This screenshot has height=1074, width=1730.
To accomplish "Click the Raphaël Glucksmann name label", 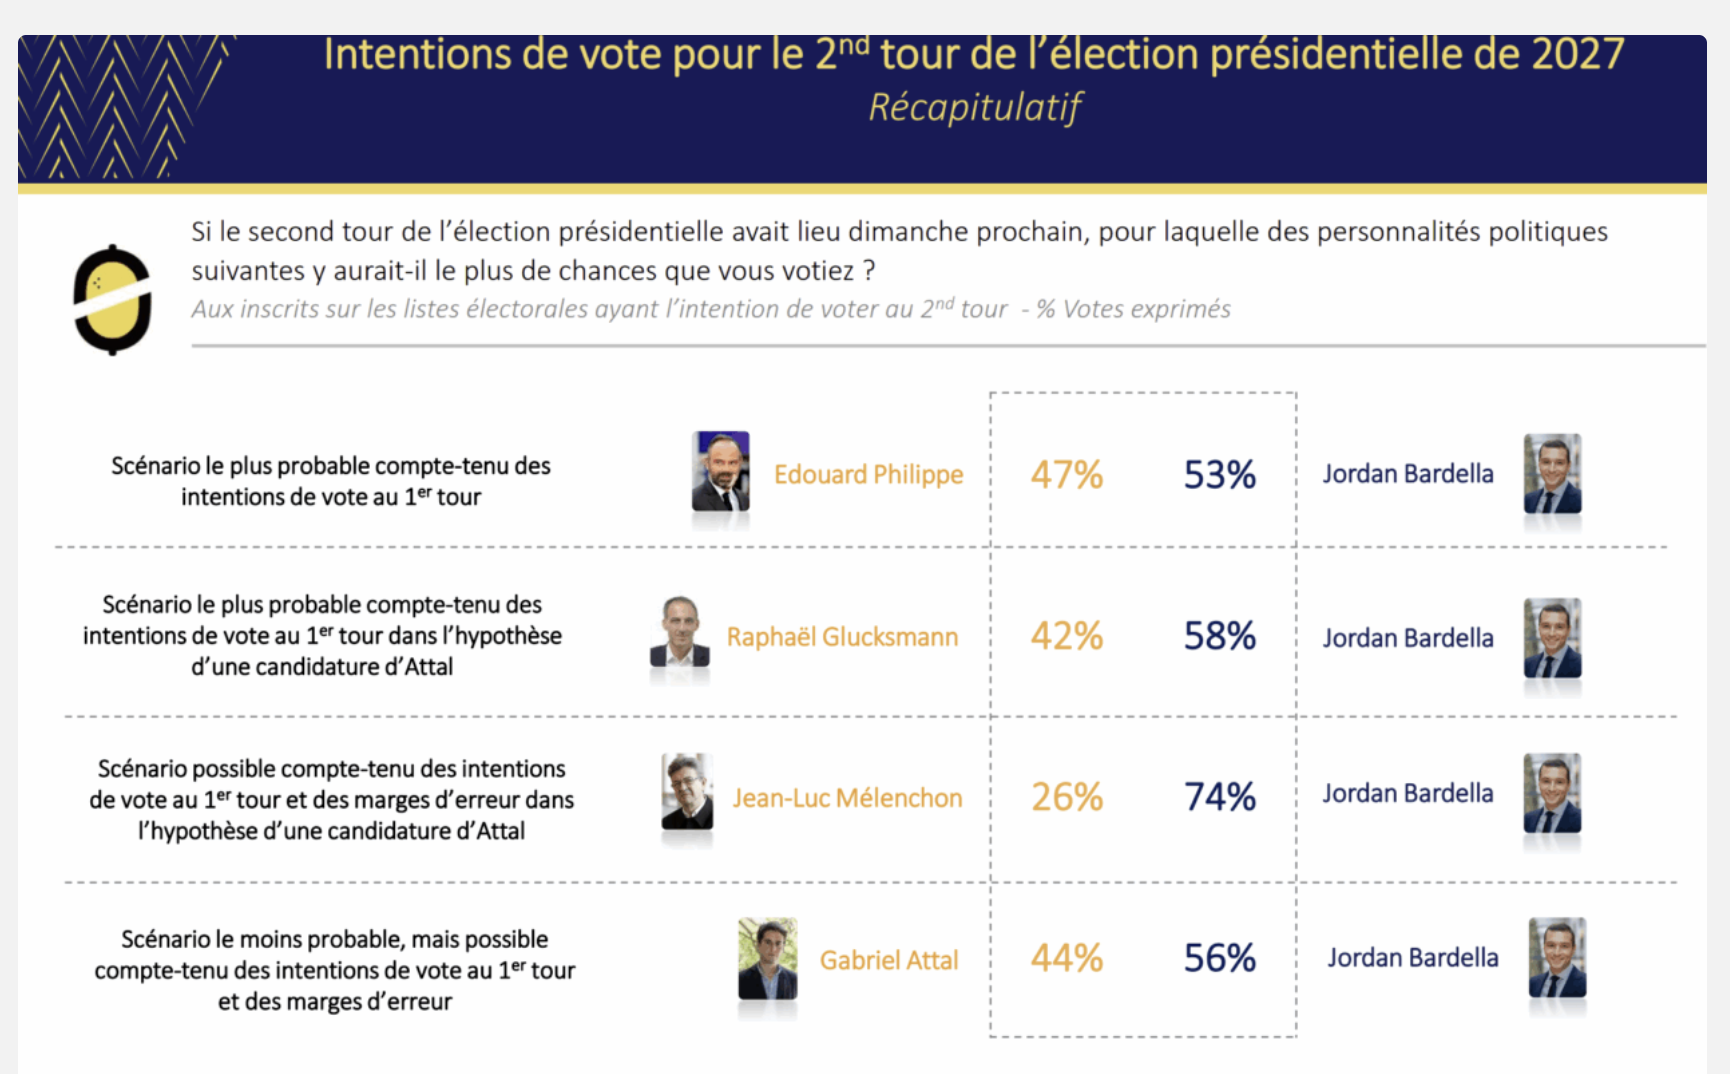I will tap(842, 637).
